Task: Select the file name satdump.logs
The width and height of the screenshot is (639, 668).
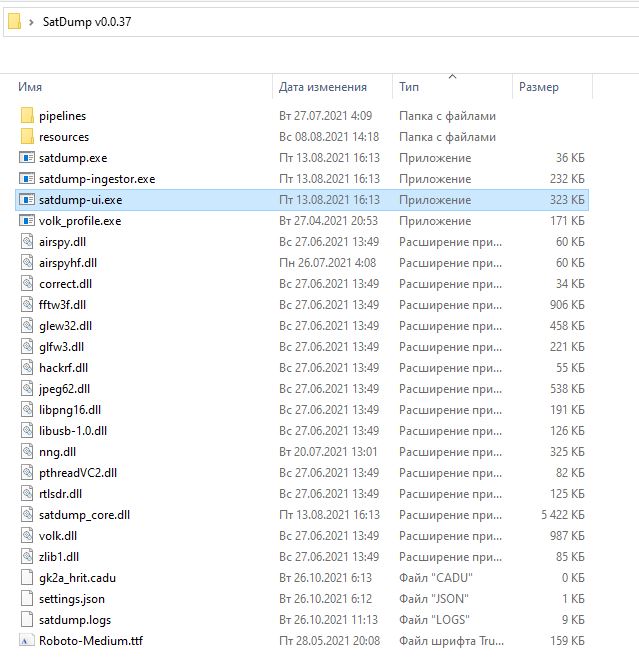Action: [75, 620]
